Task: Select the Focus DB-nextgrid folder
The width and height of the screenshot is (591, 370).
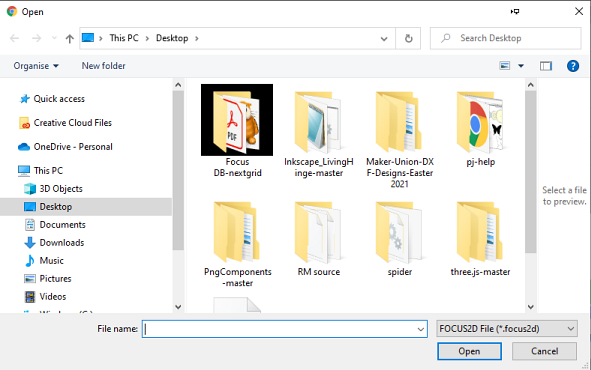Action: (x=237, y=130)
